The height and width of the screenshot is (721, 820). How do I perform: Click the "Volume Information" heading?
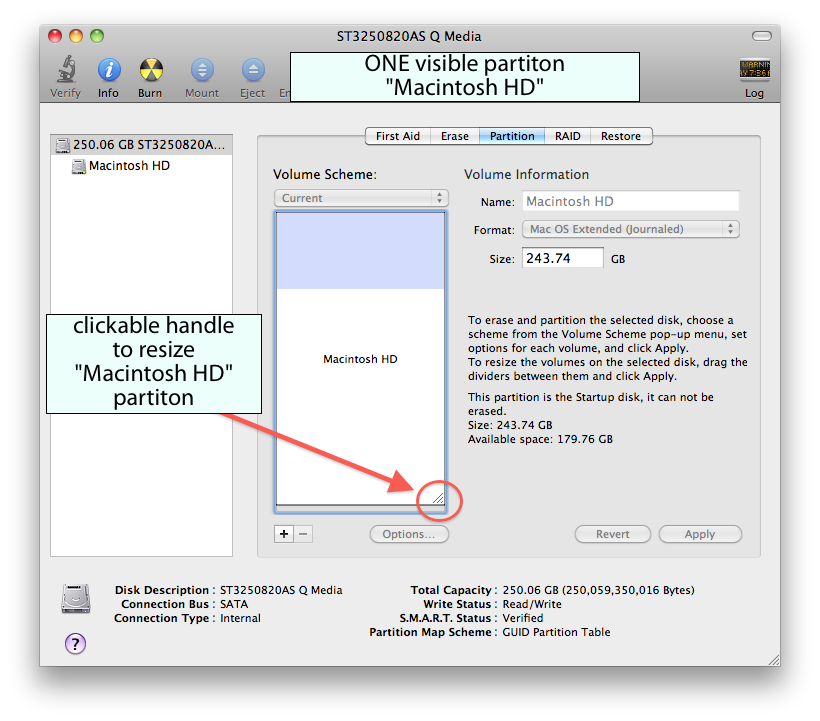(x=526, y=174)
